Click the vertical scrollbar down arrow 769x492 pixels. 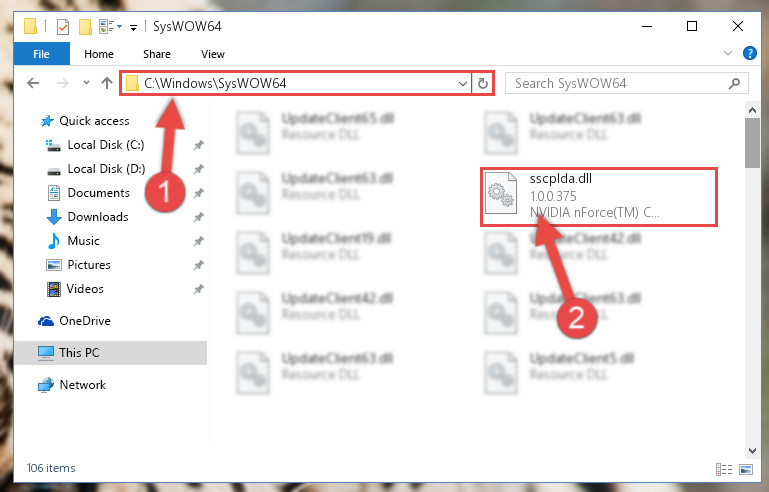click(x=752, y=450)
